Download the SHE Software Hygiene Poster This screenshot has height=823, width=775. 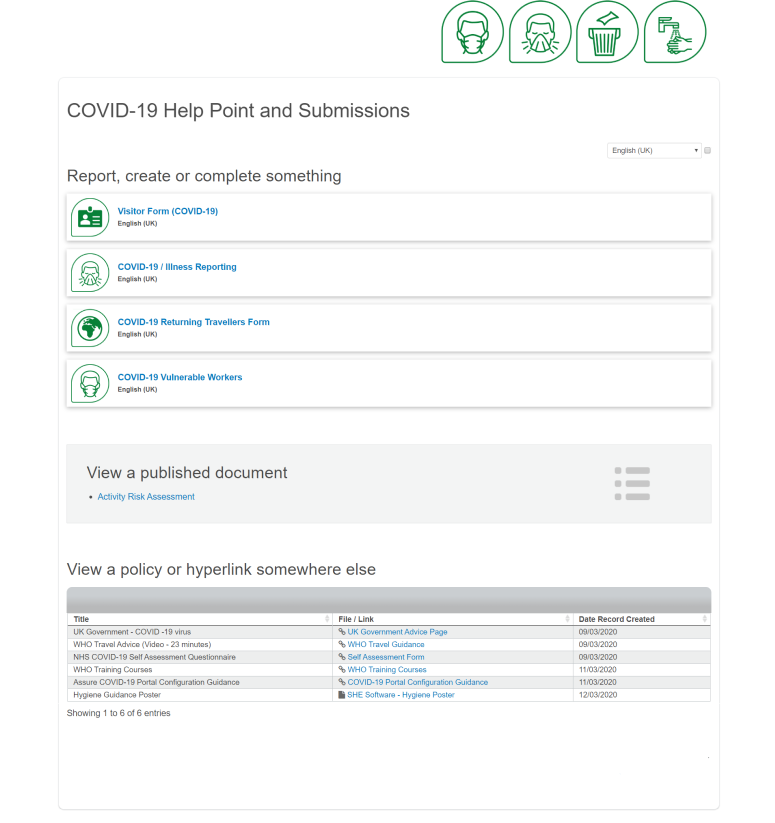(x=400, y=695)
